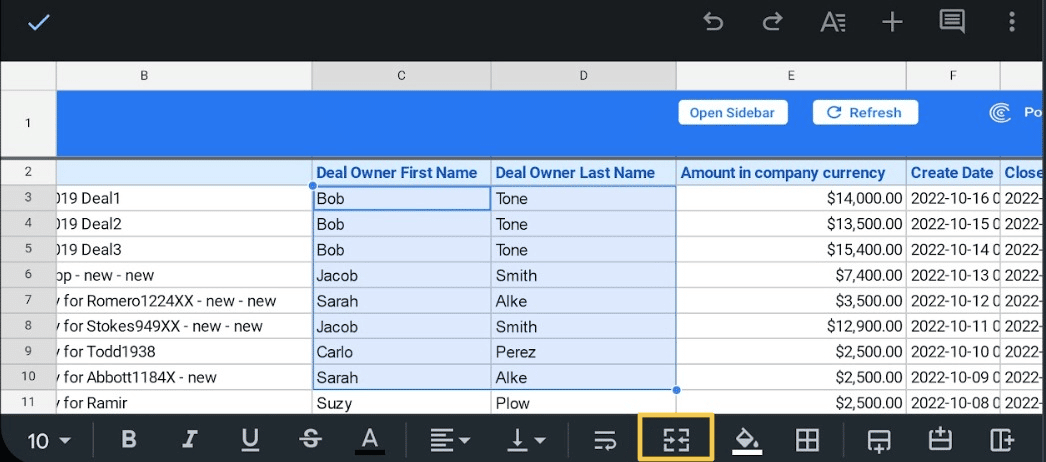This screenshot has width=1046, height=462.
Task: Open the borders tool in bottom toolbar
Action: pyautogui.click(x=807, y=440)
